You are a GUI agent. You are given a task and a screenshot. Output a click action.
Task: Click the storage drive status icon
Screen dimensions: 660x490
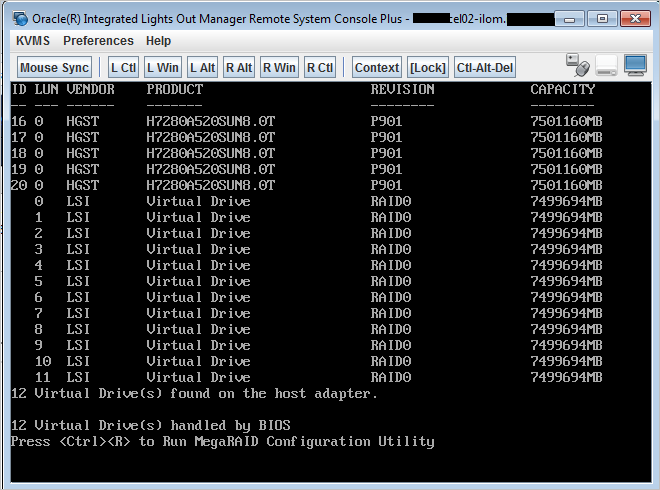click(x=606, y=66)
